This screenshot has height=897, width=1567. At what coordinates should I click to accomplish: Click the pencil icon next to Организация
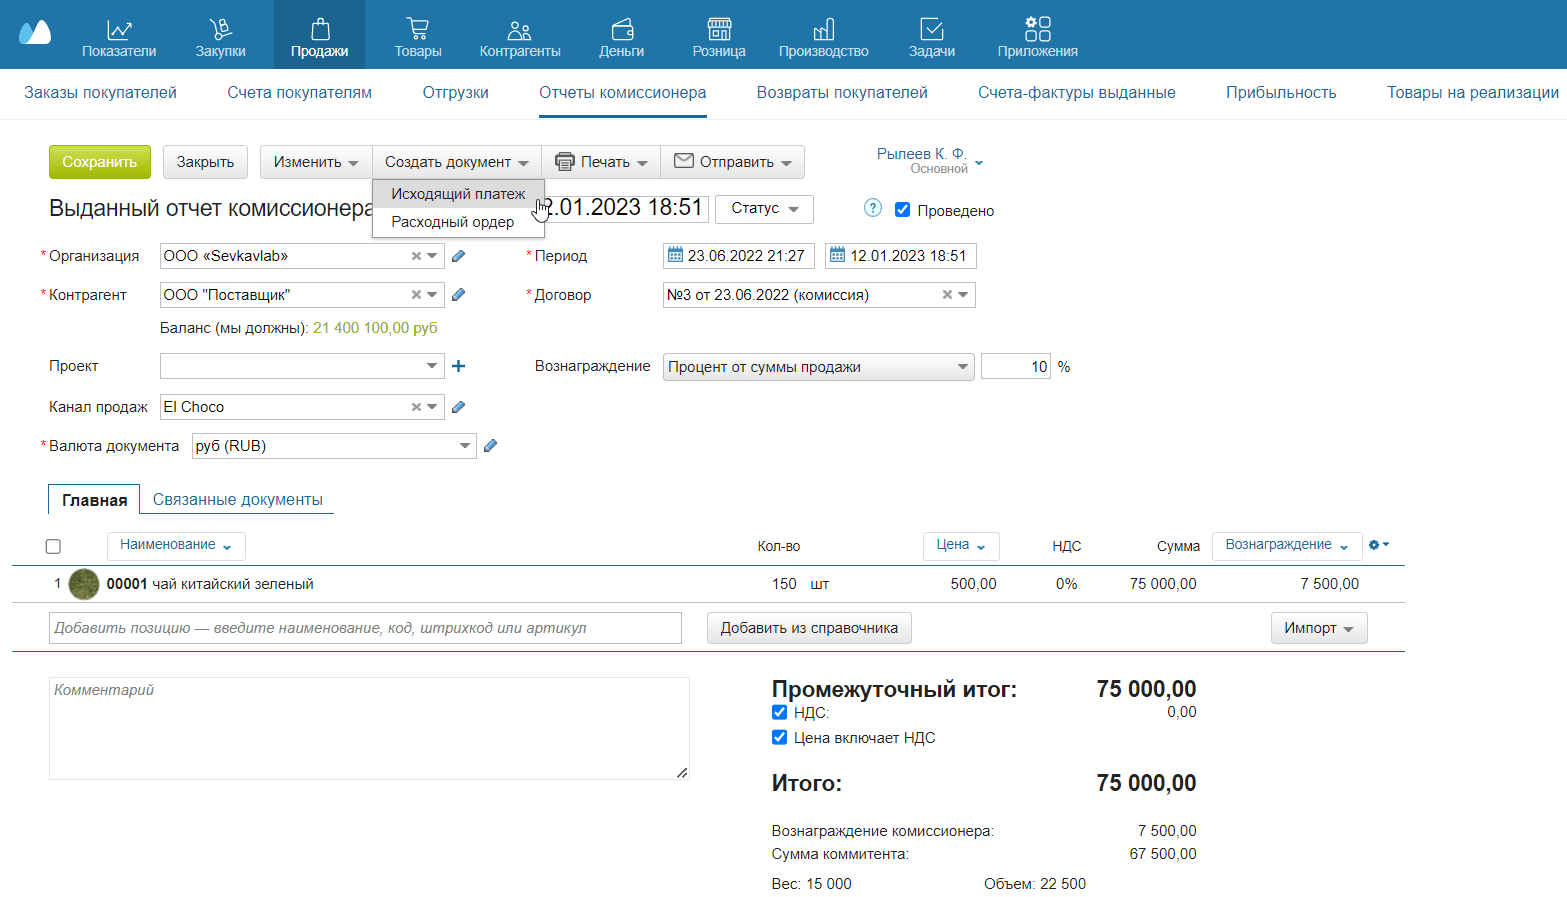[x=458, y=256]
